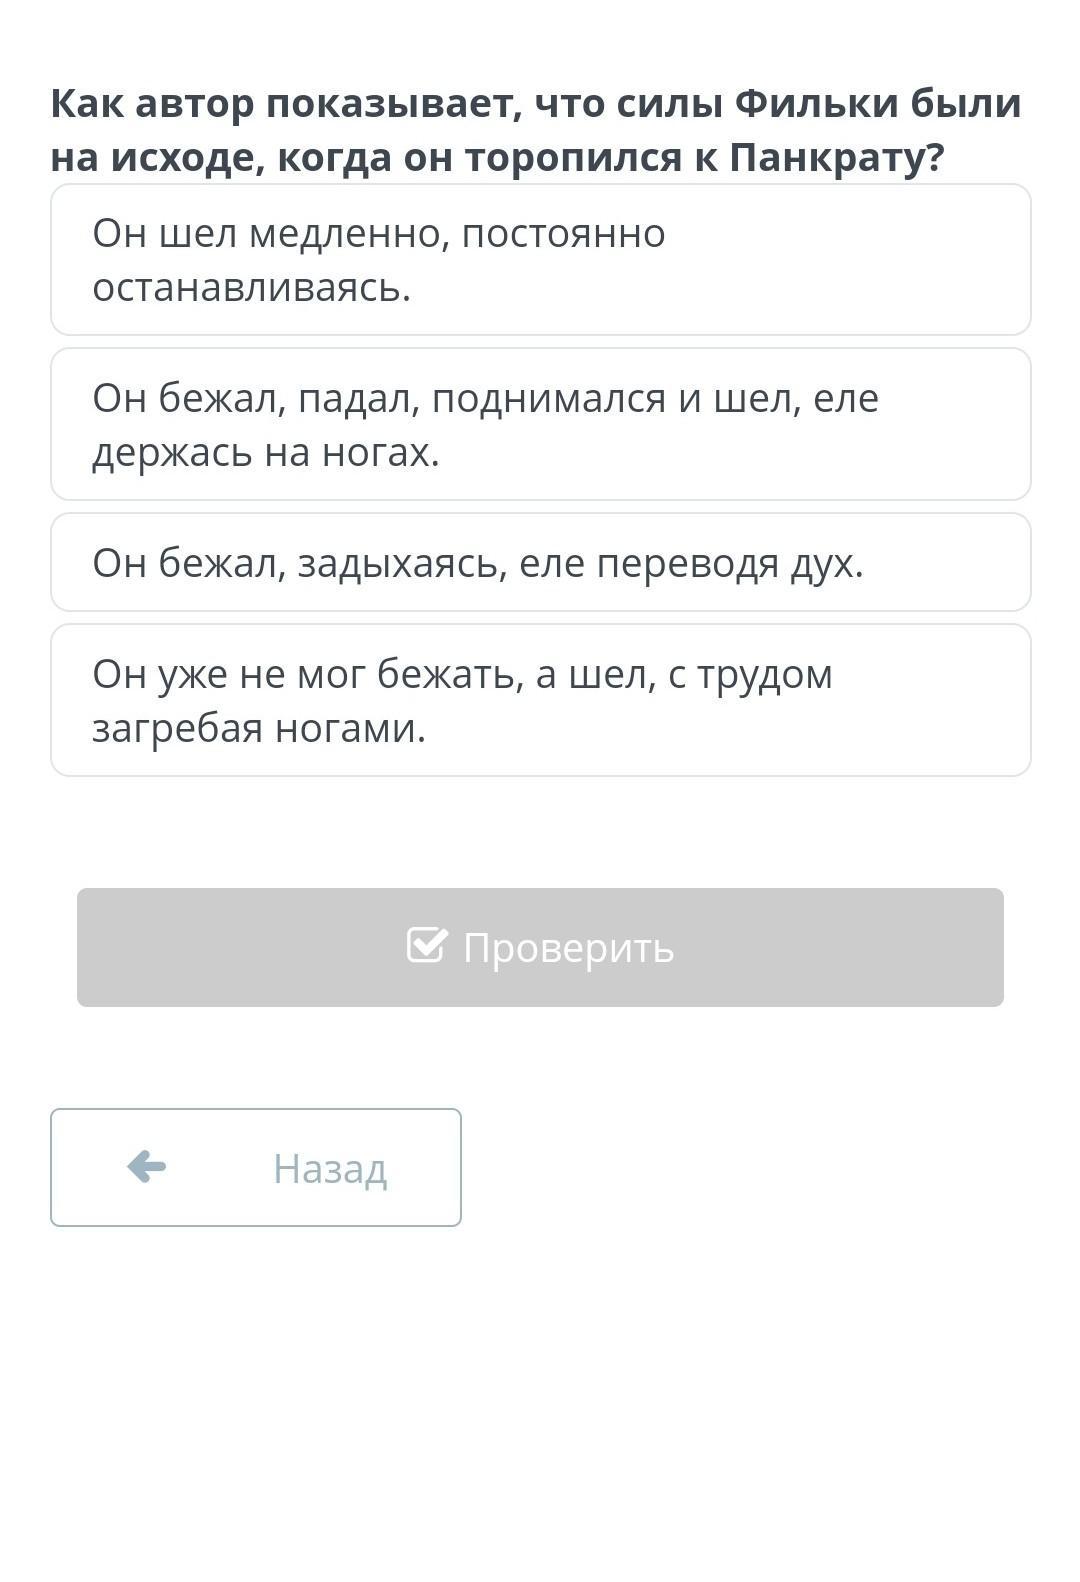This screenshot has height=1582, width=1080.
Task: Click the checkmark icon beside Проверить
Action: point(427,945)
